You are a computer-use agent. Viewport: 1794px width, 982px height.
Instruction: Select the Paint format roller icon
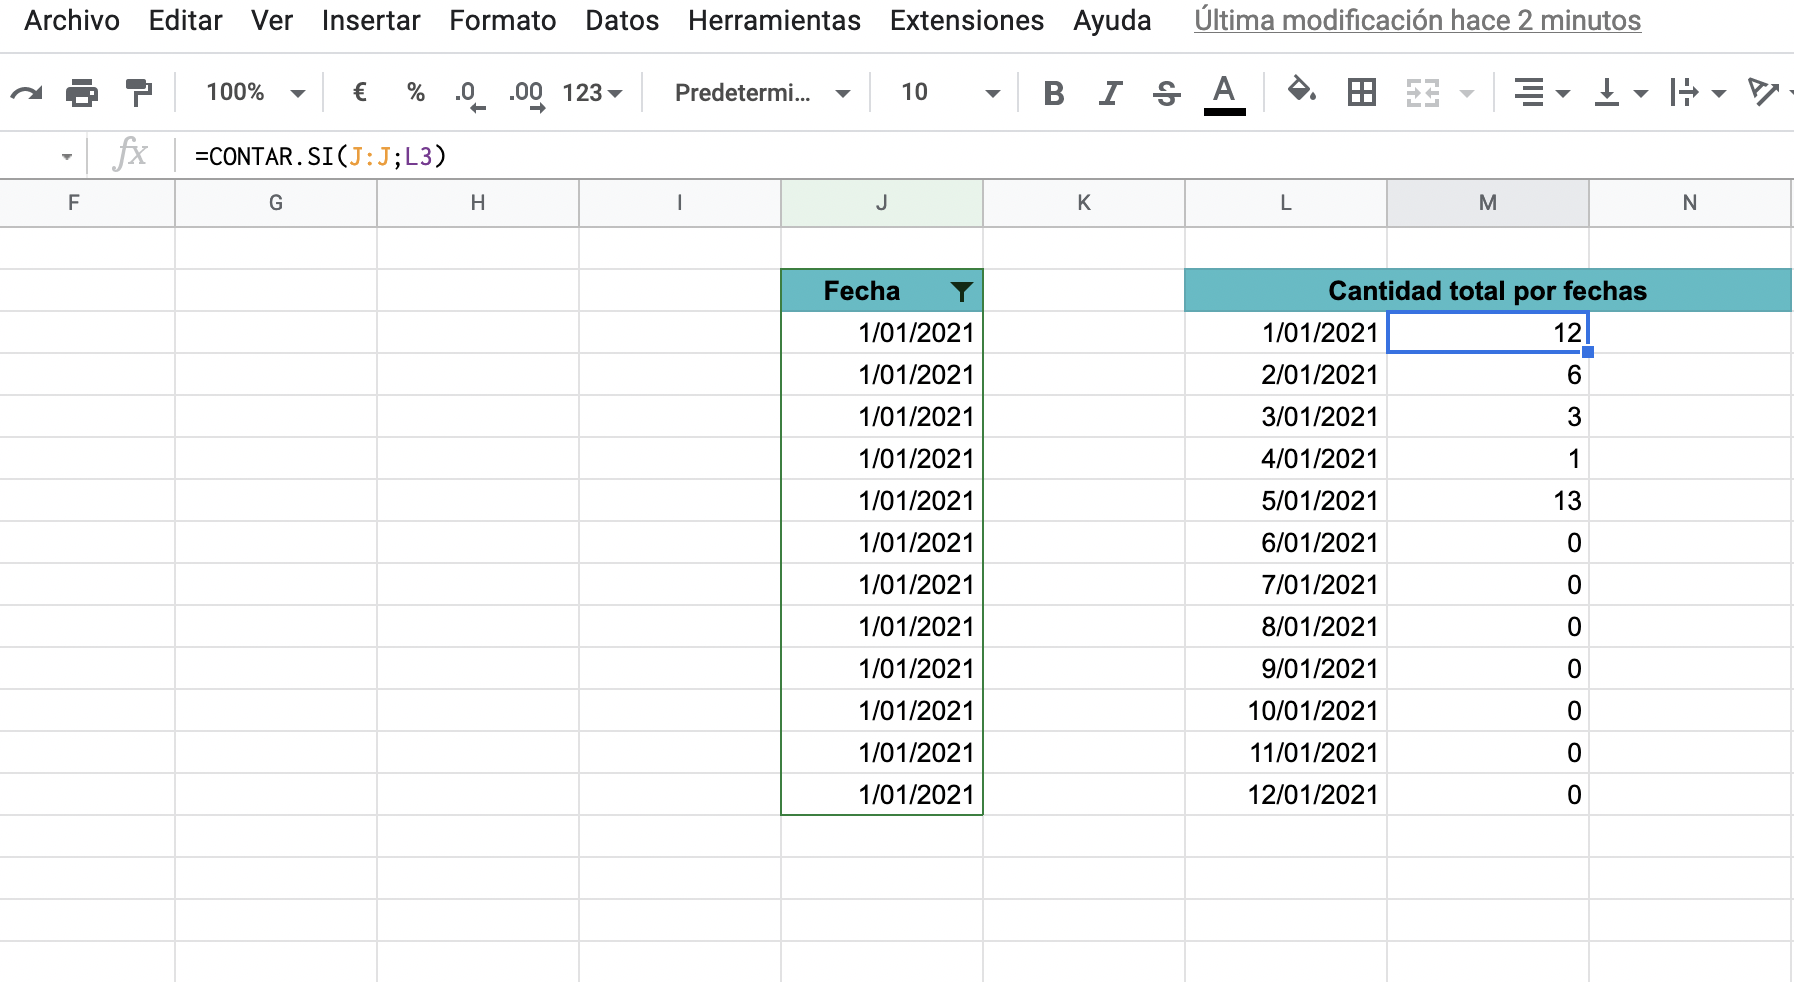(x=138, y=93)
